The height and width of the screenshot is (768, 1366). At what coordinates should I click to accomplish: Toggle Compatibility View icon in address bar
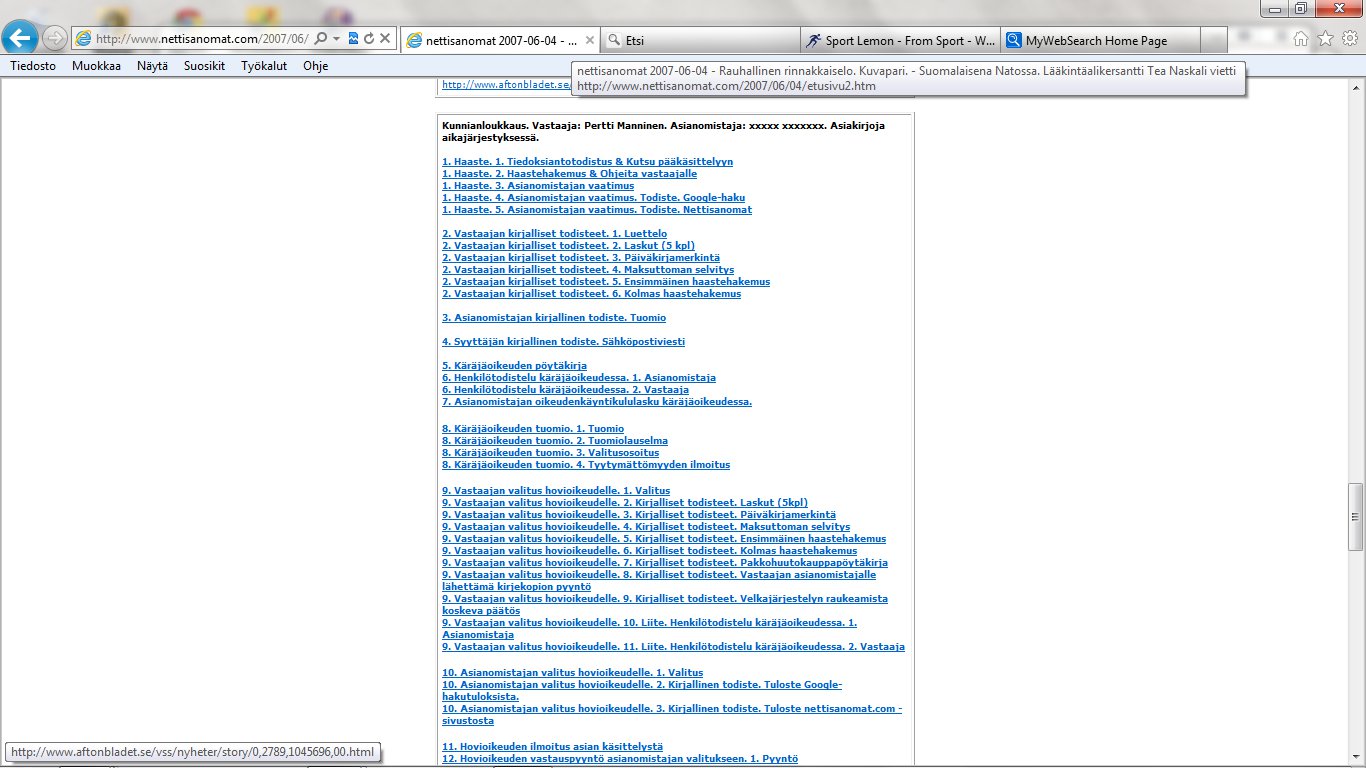353,39
